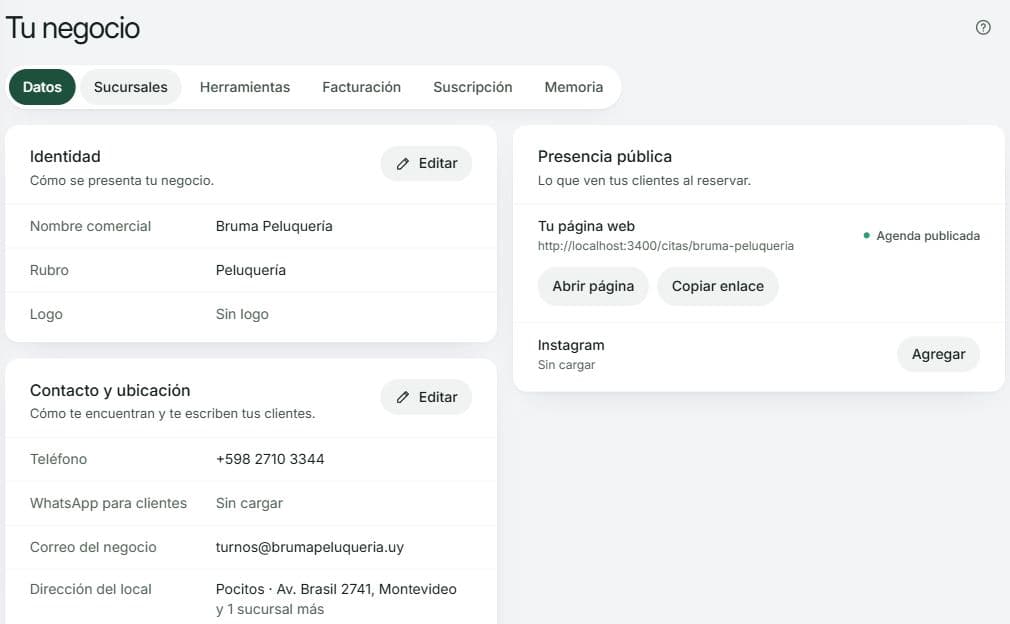Viewport: 1010px width, 624px height.
Task: Click the Instagram row label
Action: pyautogui.click(x=571, y=345)
